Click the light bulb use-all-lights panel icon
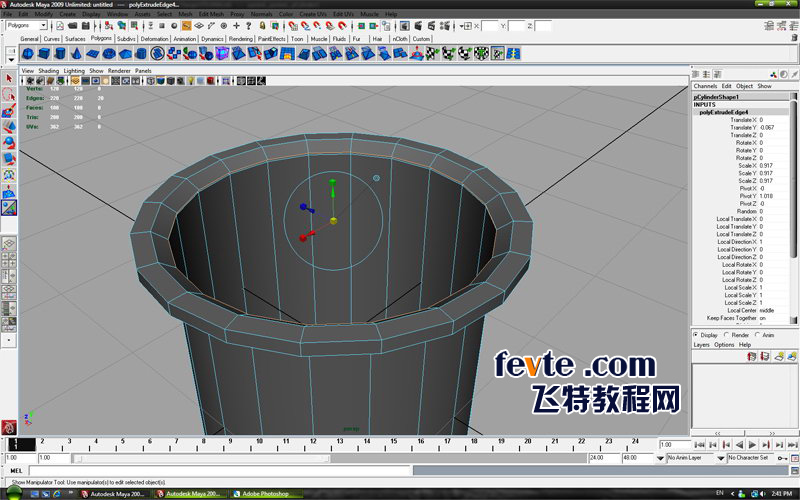Screen dimensions: 800x500 click(x=190, y=81)
